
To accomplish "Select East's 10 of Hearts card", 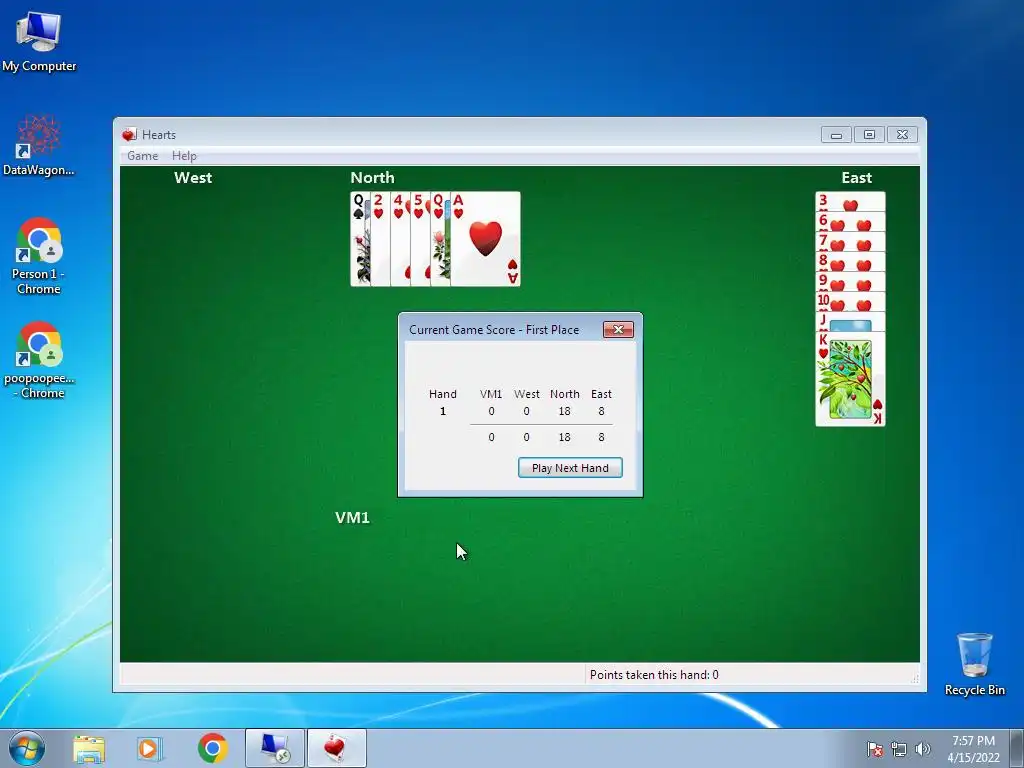I will tap(850, 302).
